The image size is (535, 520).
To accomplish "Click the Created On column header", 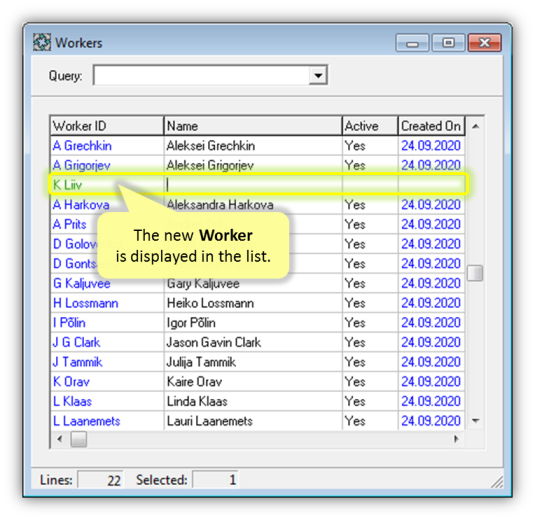I will point(431,126).
